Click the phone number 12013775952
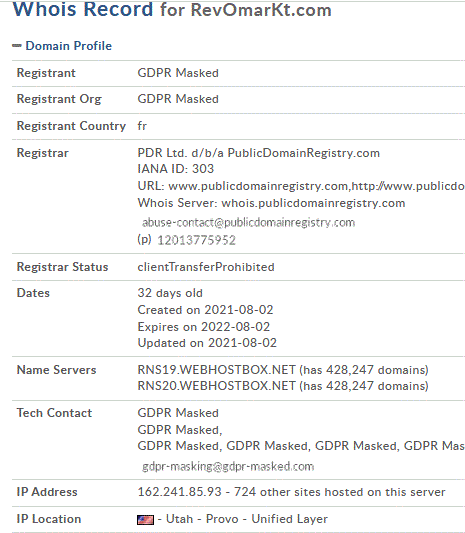The width and height of the screenshot is (465, 533). (196, 240)
